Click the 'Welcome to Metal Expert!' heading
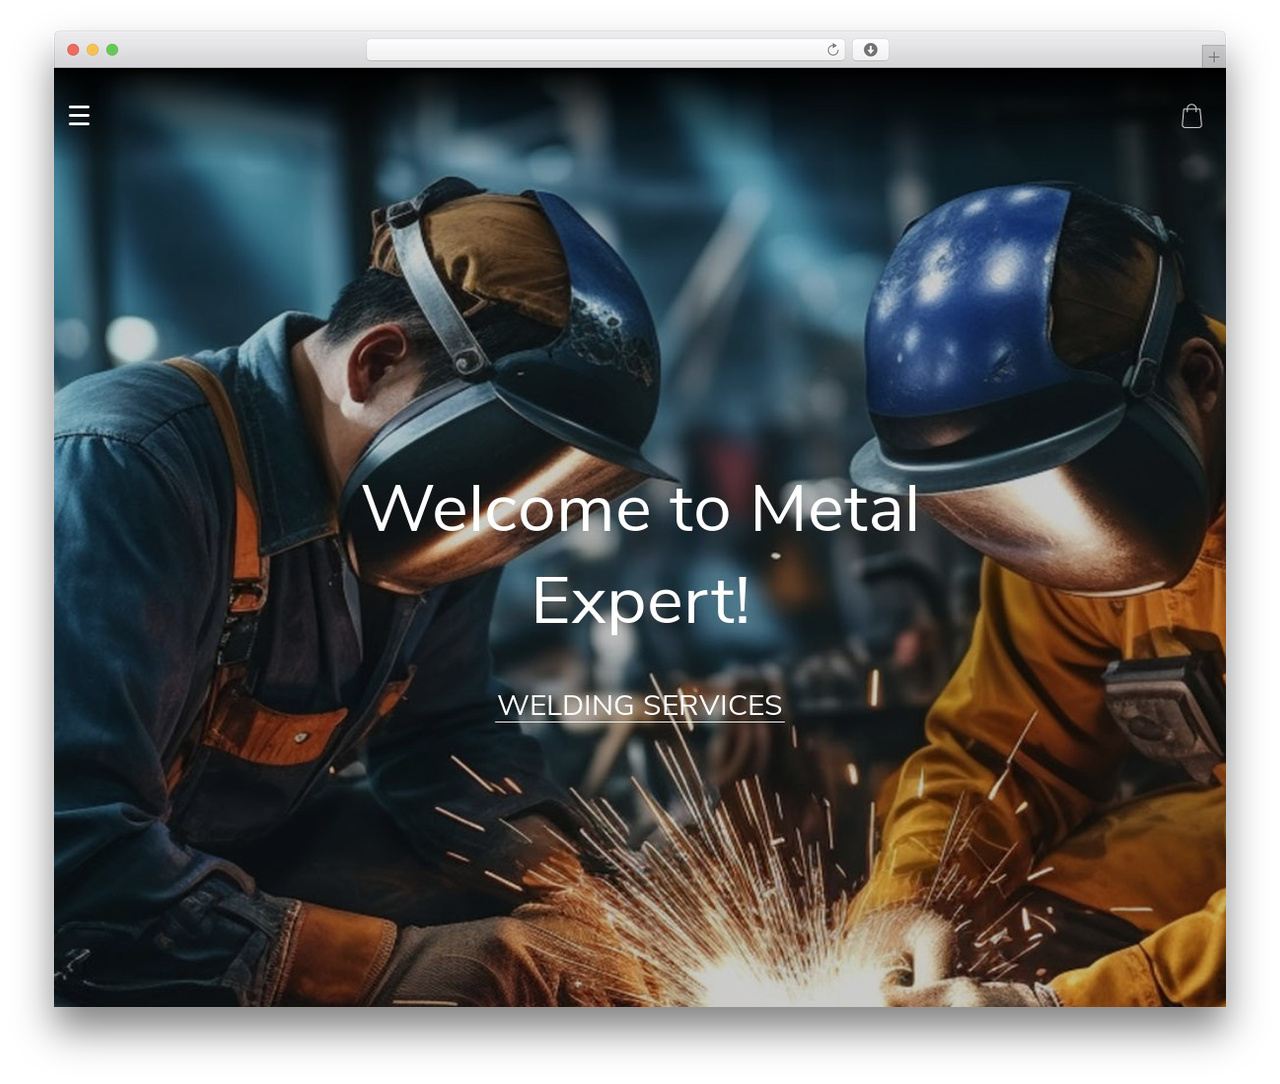The image size is (1280, 1084). 640,554
